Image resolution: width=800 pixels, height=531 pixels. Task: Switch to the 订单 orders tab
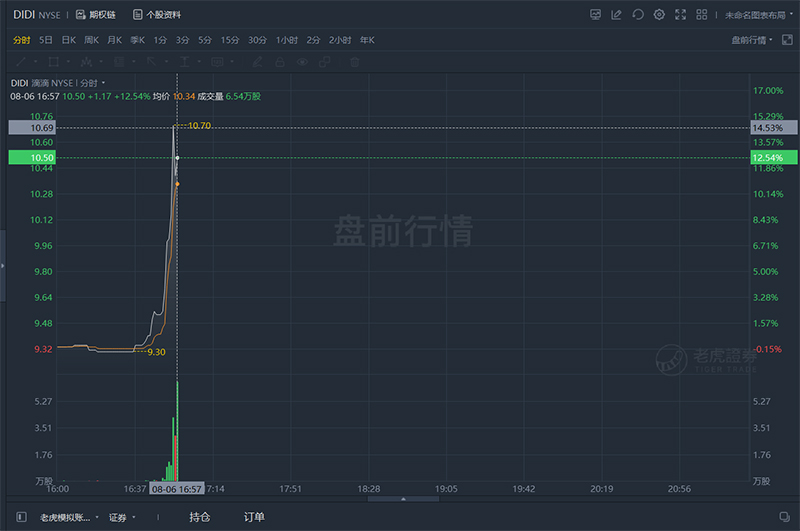point(254,517)
